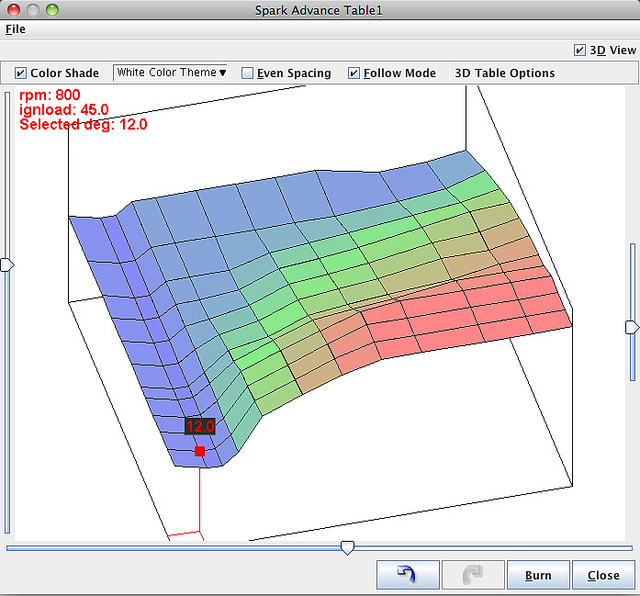The width and height of the screenshot is (640, 596).
Task: Click the 12.0 value label on the surface
Action: point(200,426)
